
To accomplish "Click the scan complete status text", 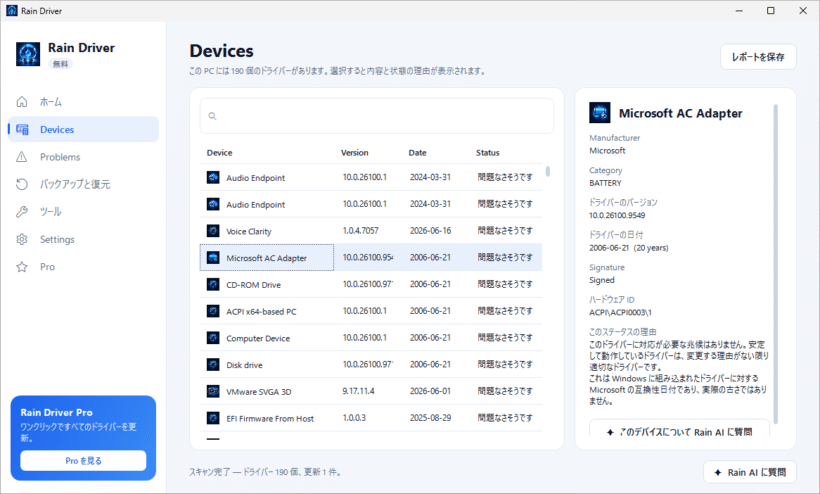I will (266, 472).
